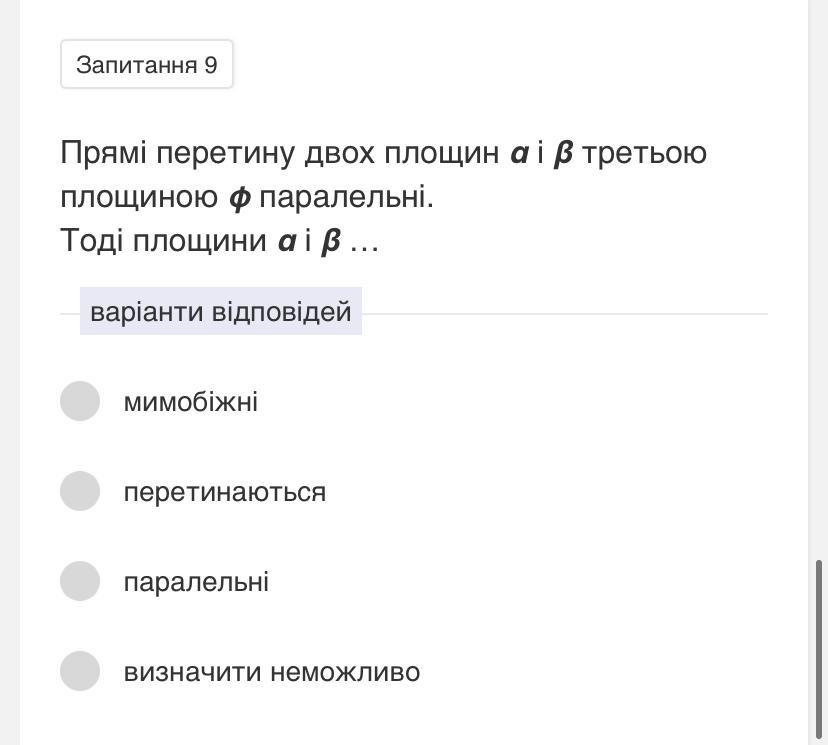Select the radio button for "мимобіжні"
The image size is (828, 745).
pyautogui.click(x=80, y=401)
